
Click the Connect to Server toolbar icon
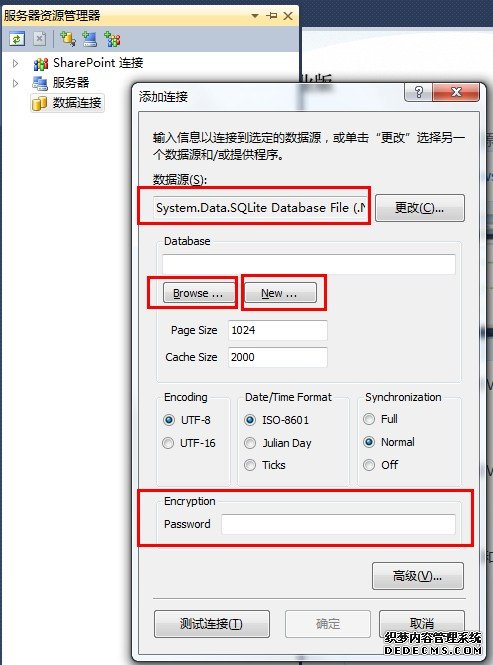tap(90, 39)
